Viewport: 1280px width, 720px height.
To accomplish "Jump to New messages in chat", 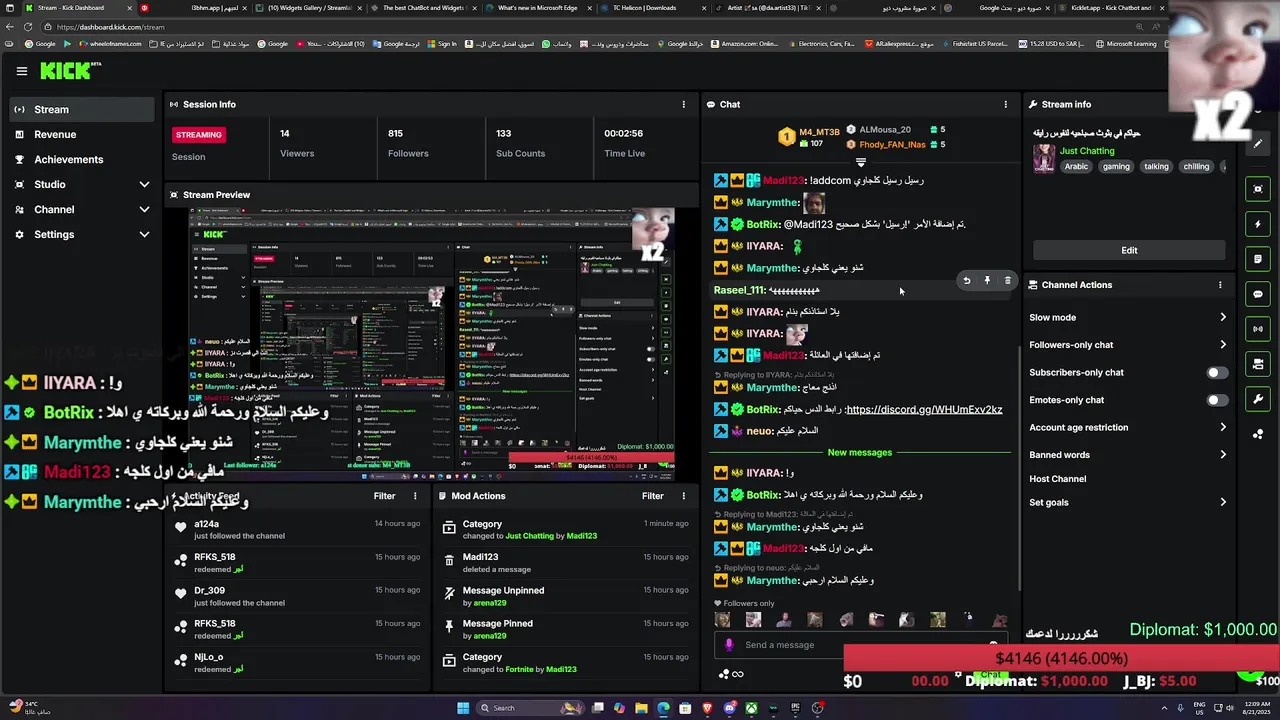I will point(859,452).
